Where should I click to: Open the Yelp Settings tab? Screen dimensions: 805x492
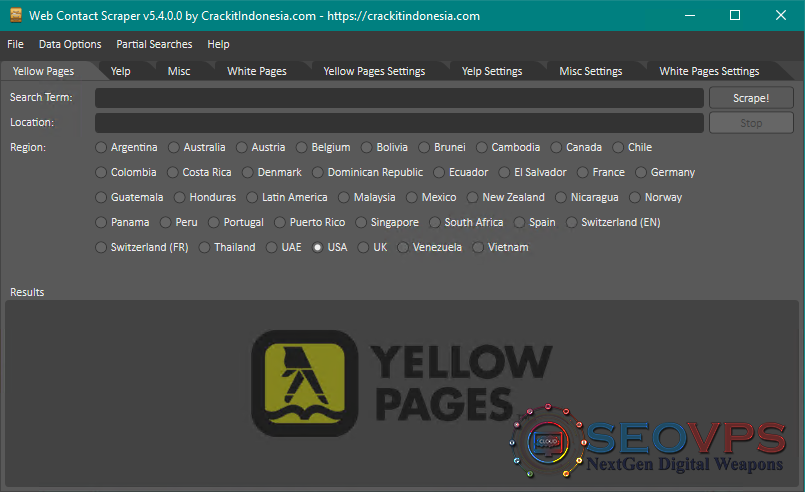tap(492, 71)
